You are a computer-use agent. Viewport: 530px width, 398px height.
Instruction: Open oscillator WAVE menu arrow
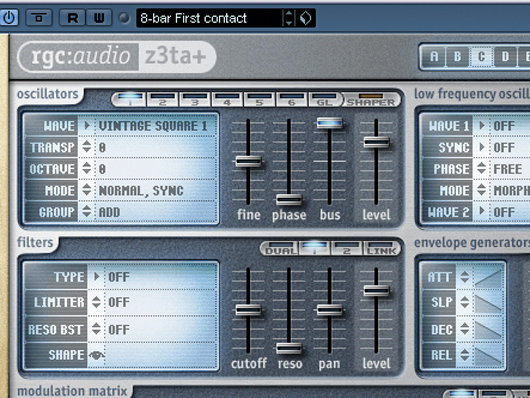point(87,126)
